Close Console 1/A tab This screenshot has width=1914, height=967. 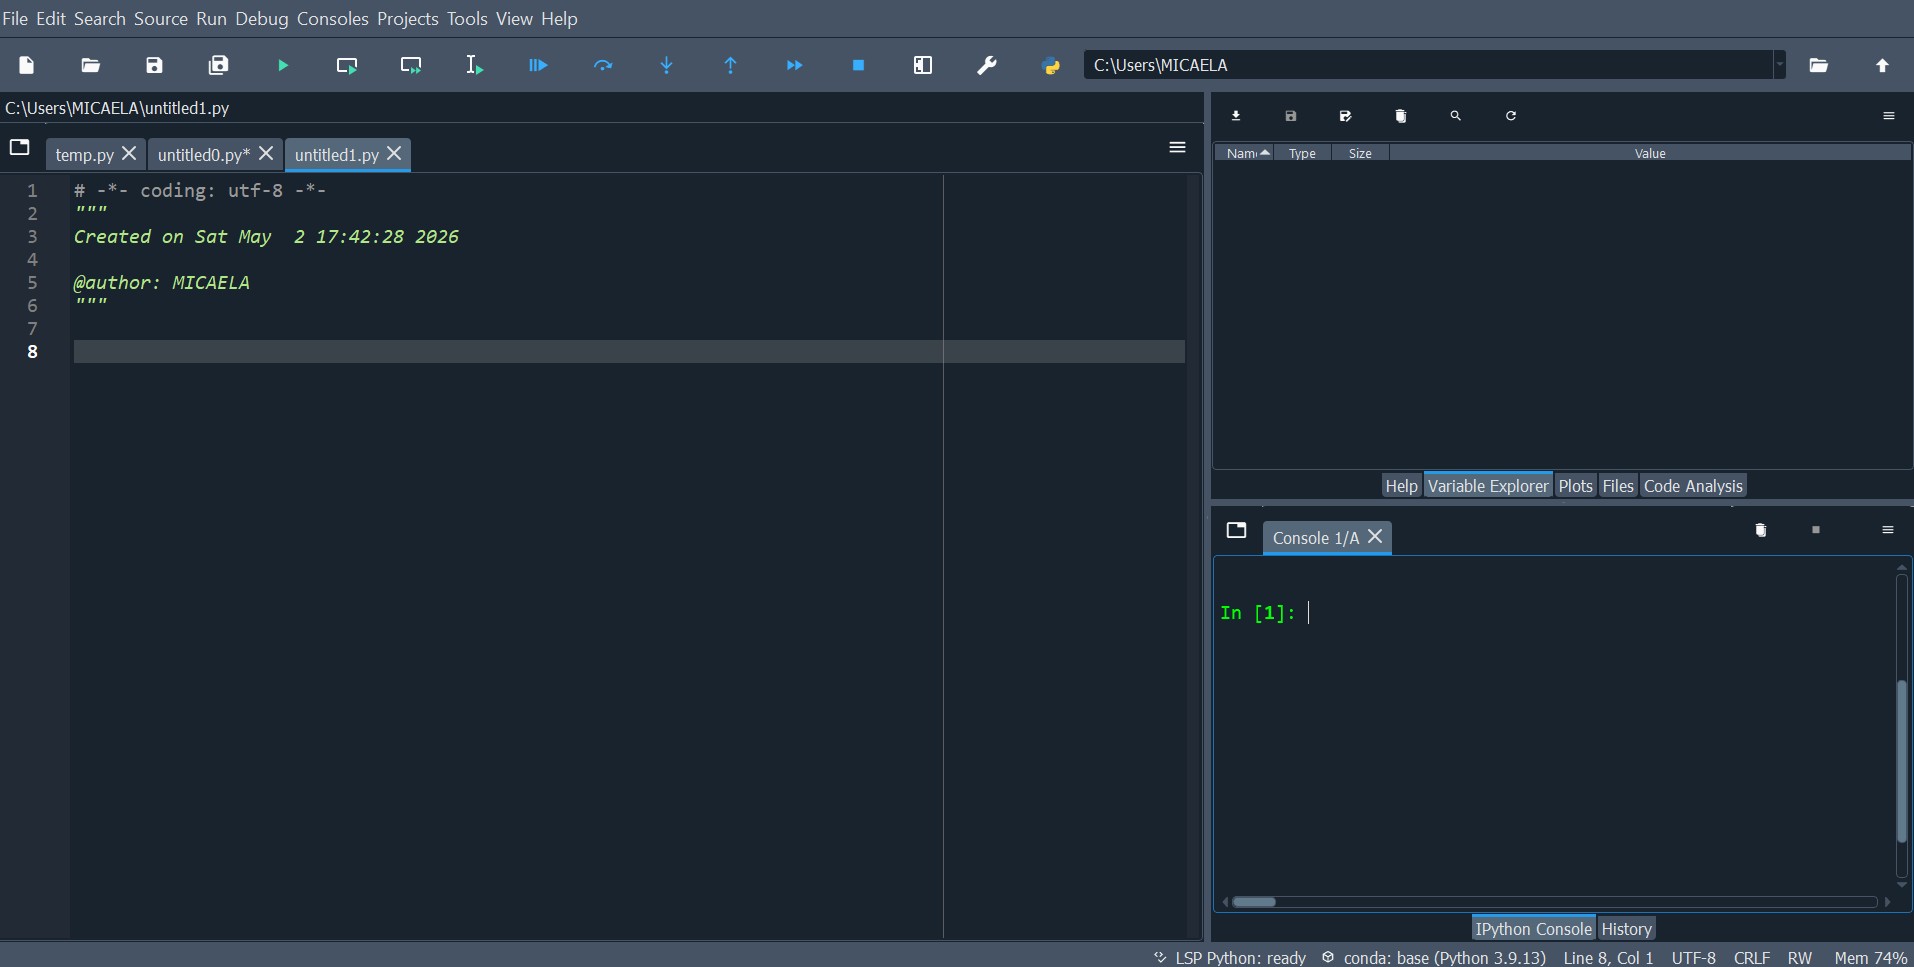click(1375, 536)
